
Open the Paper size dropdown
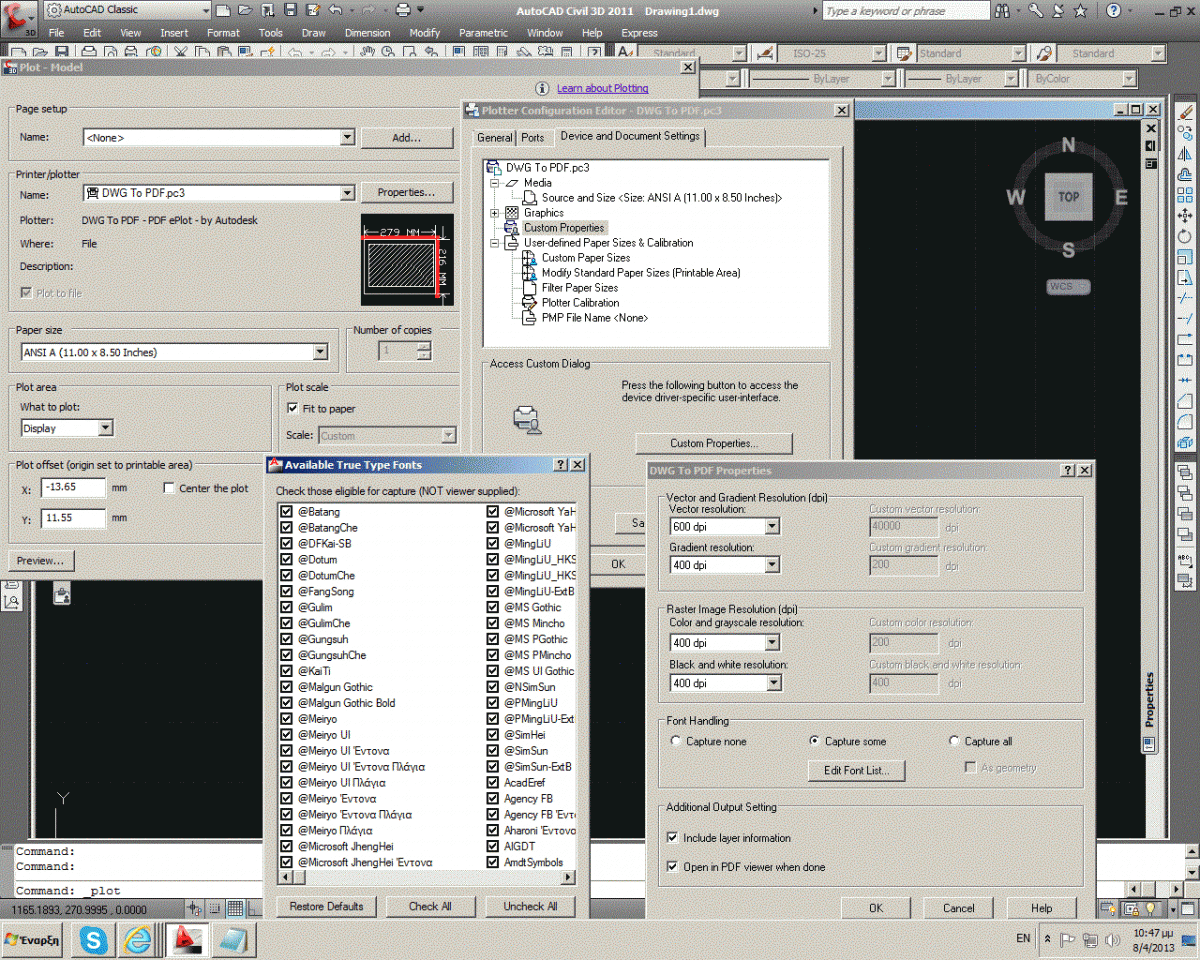[320, 352]
